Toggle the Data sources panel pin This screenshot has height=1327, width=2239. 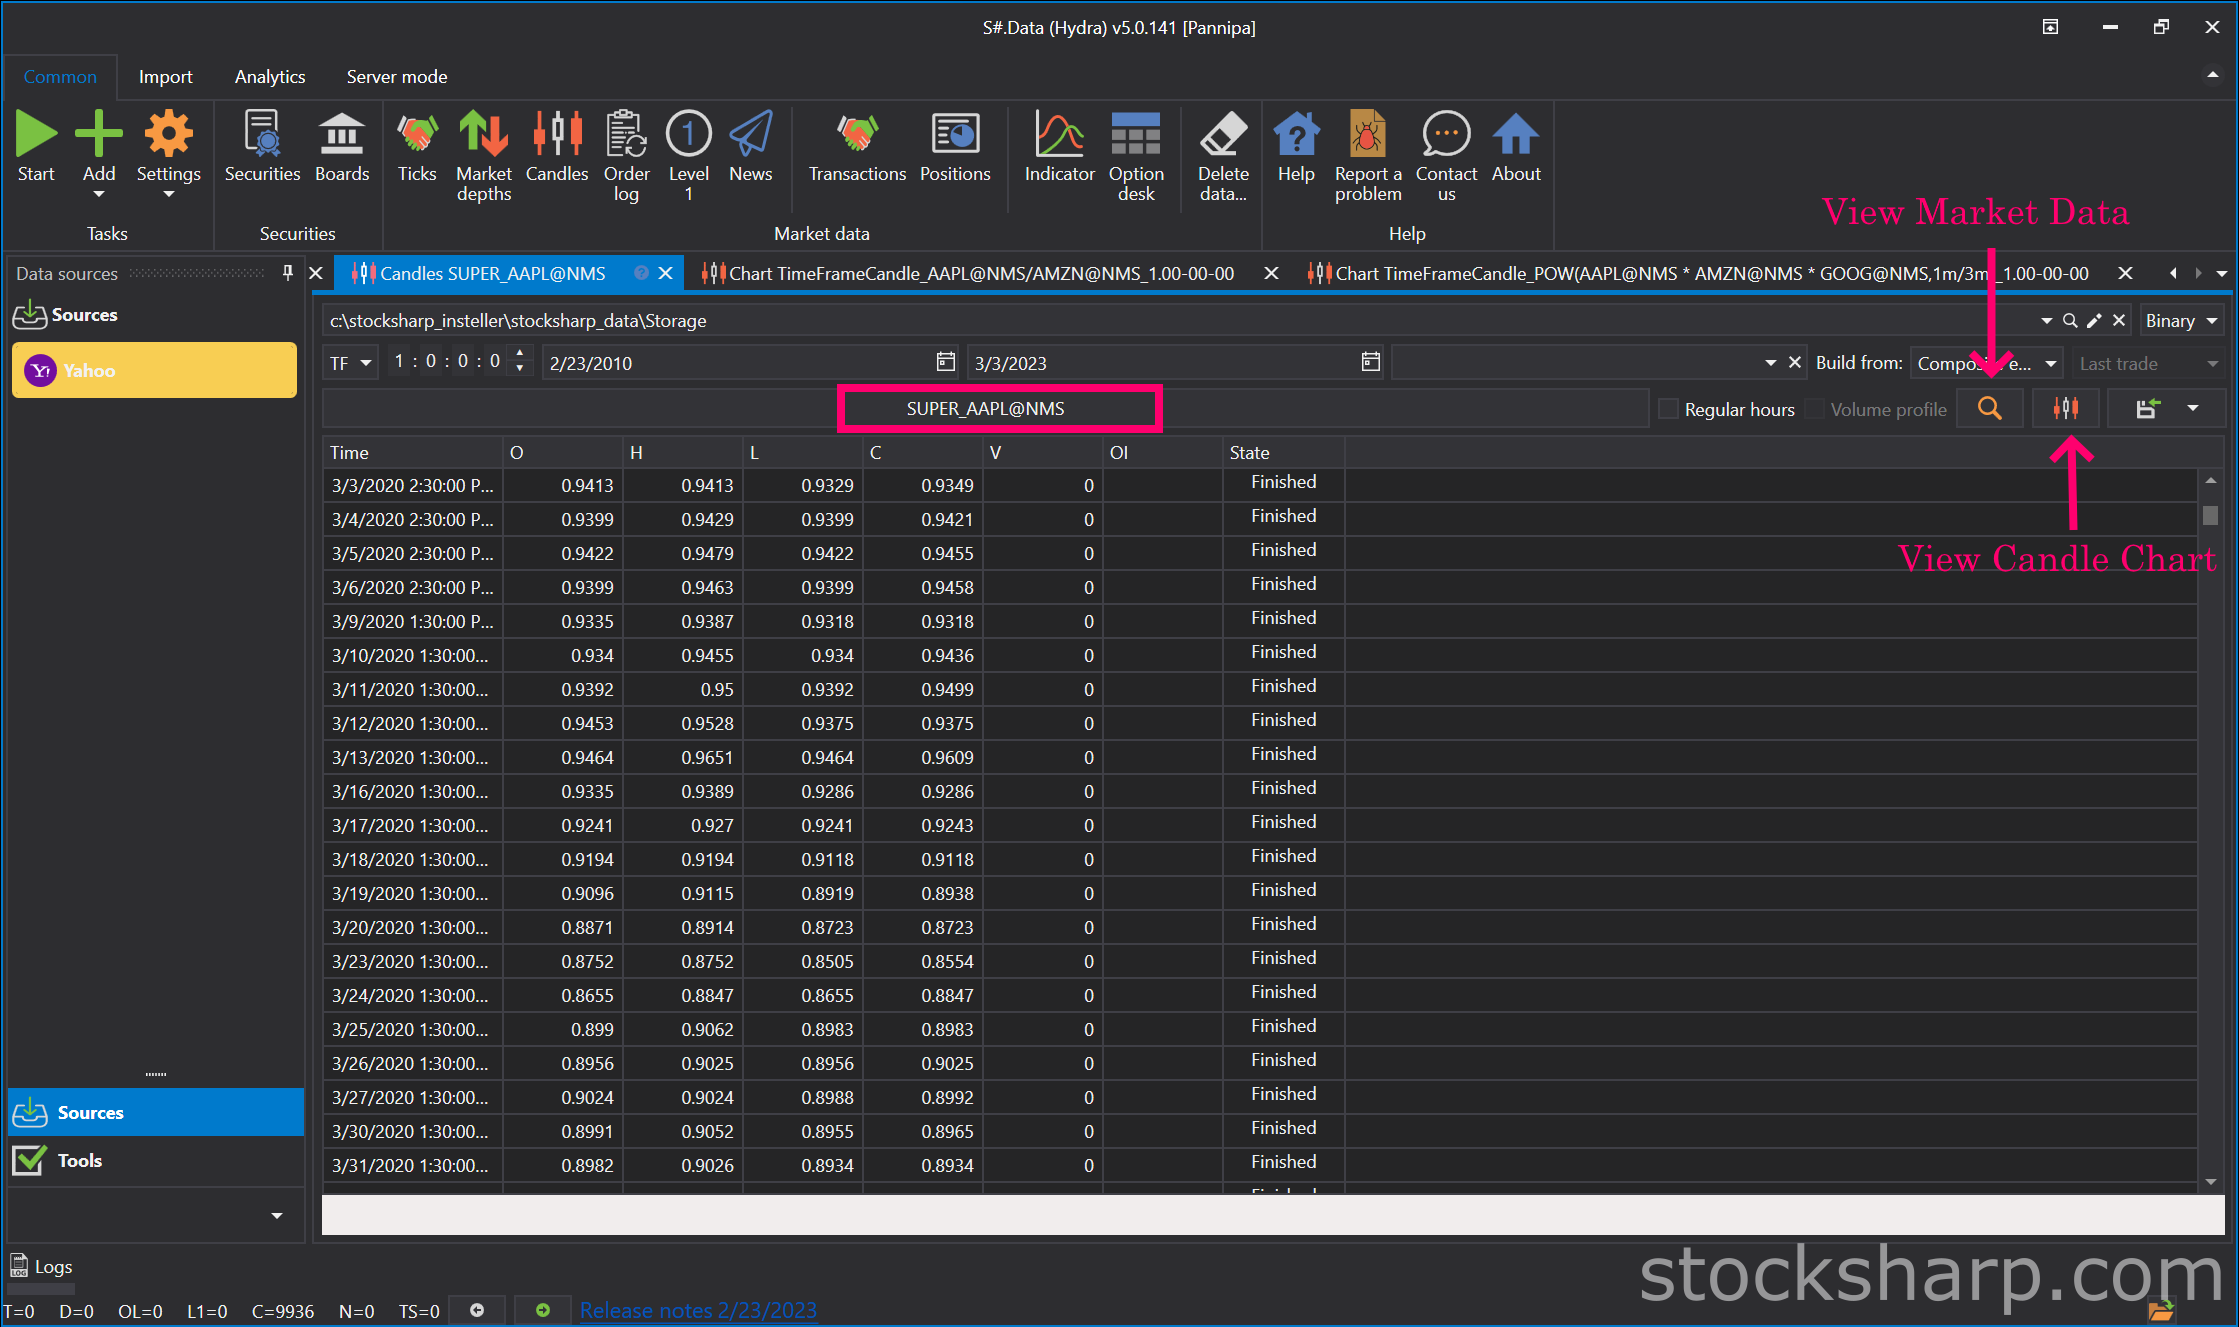point(288,273)
